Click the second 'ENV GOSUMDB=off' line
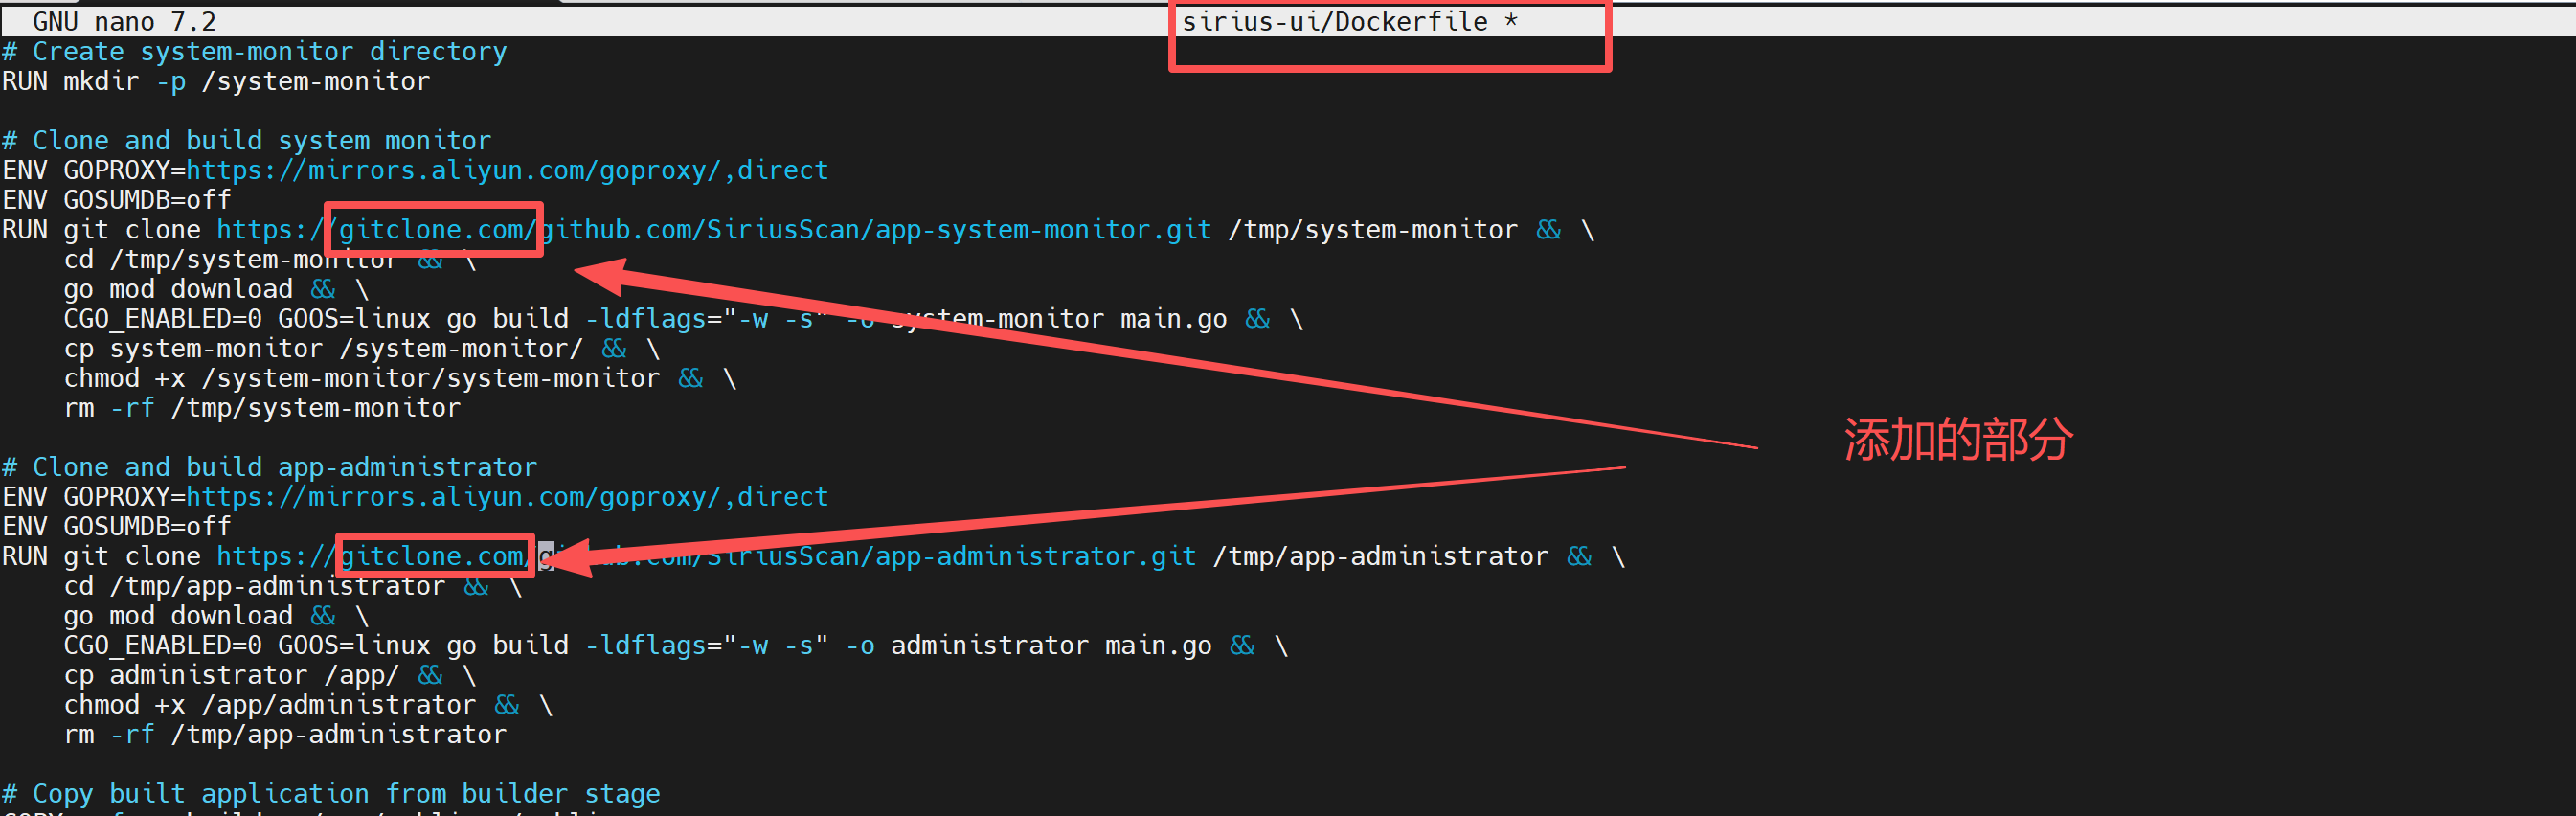This screenshot has height=816, width=2576. [116, 526]
